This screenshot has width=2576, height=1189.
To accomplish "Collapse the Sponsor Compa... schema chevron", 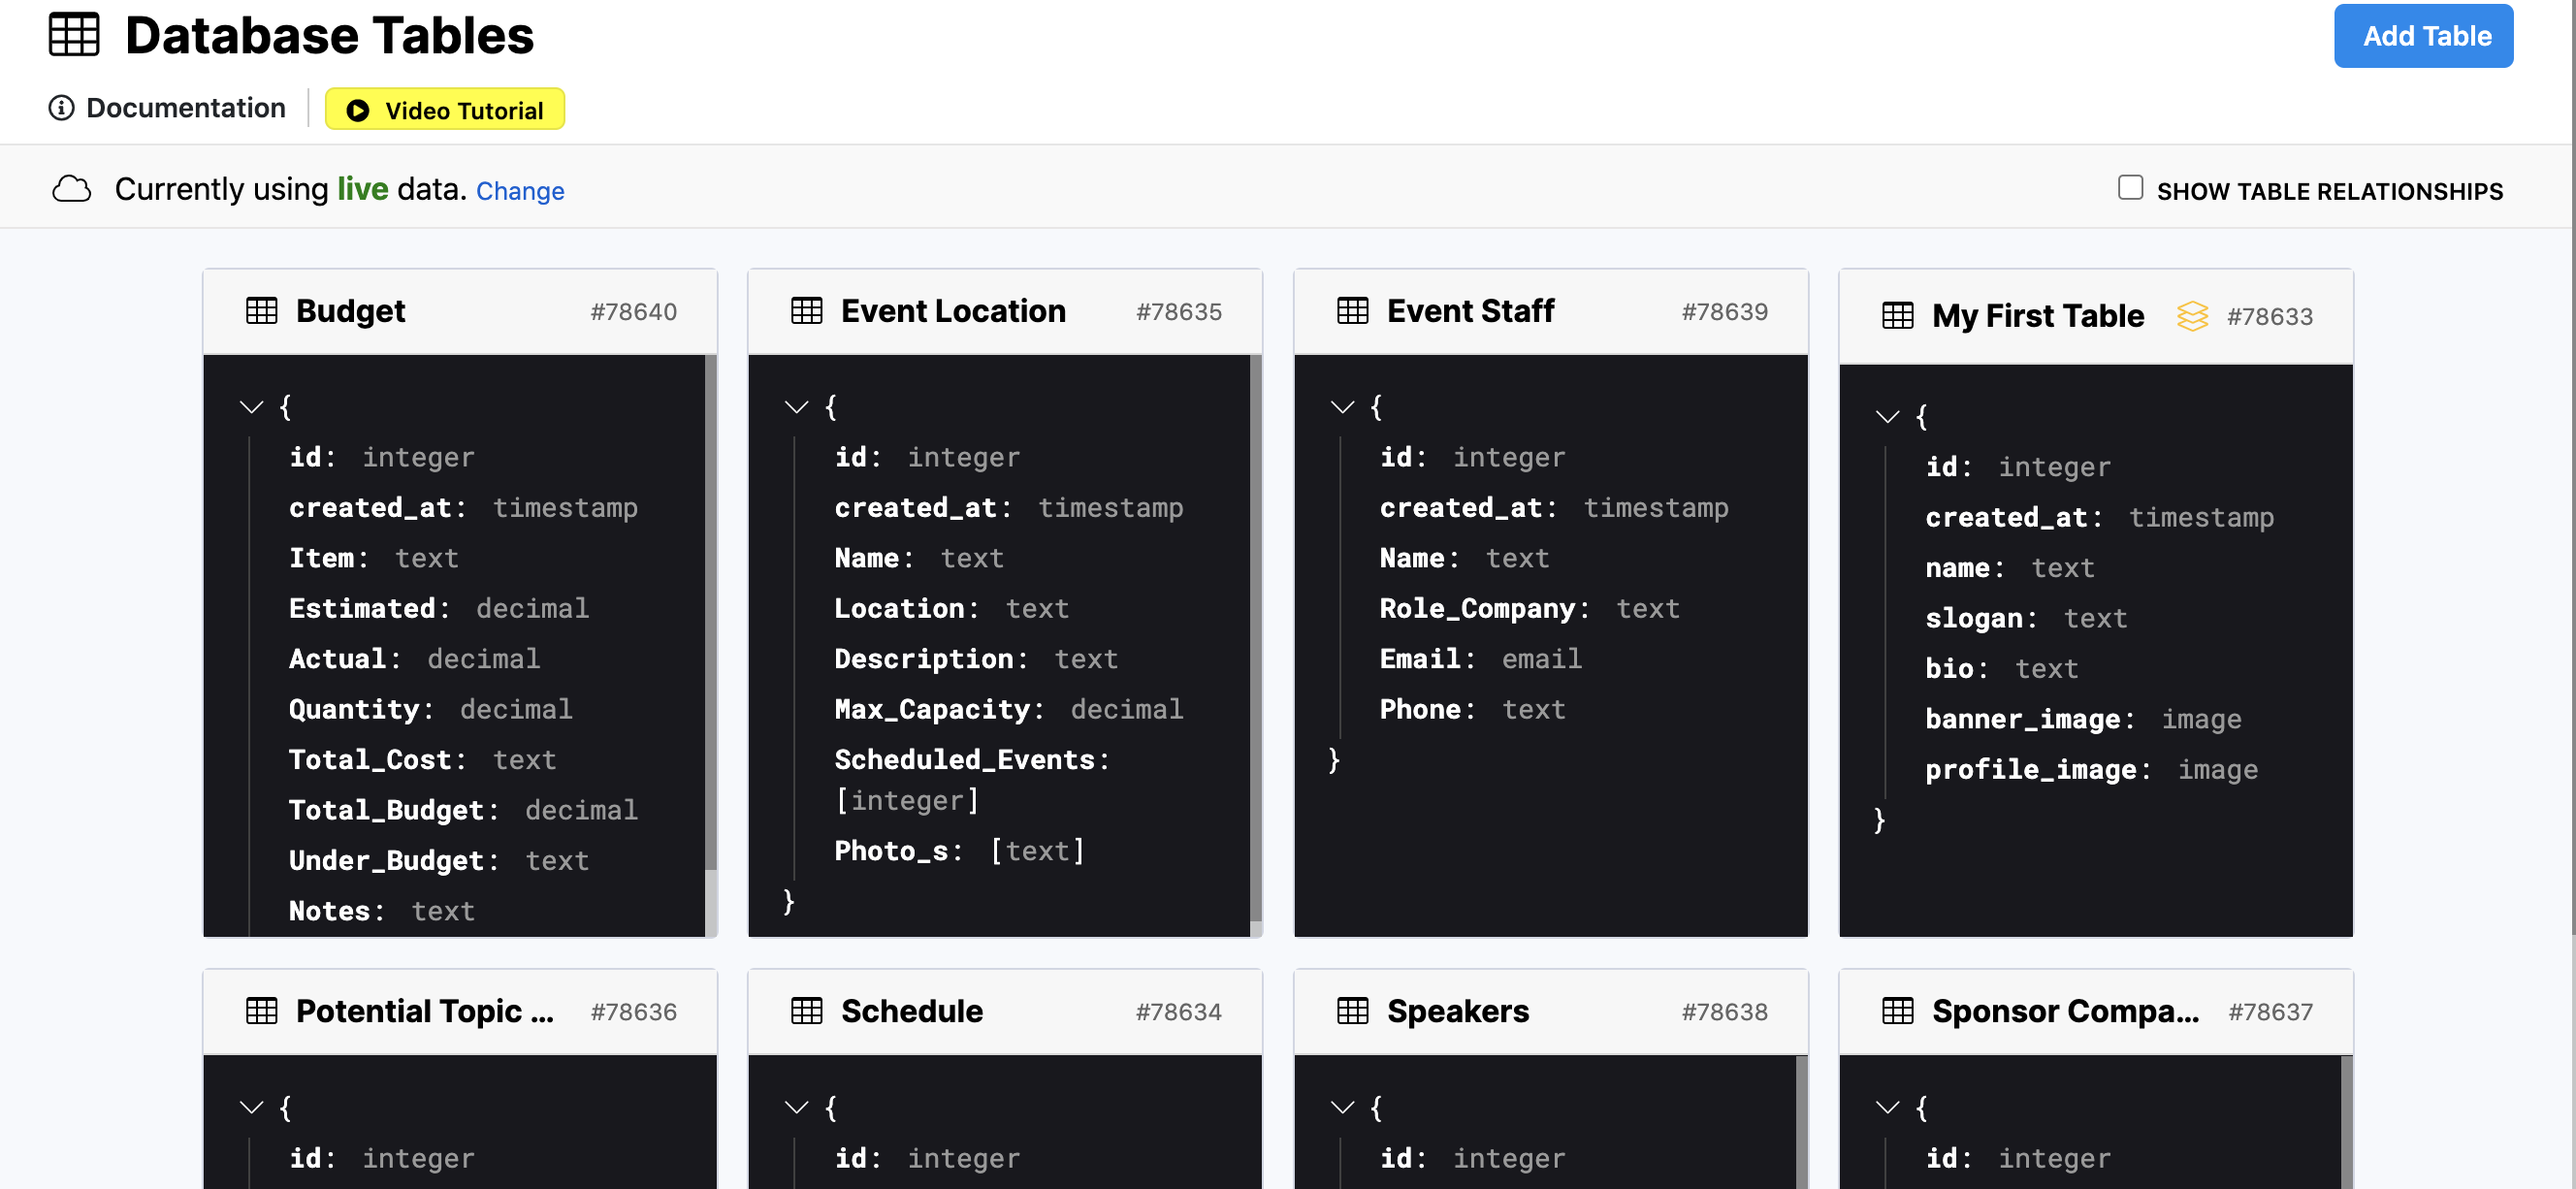I will tap(1887, 1107).
